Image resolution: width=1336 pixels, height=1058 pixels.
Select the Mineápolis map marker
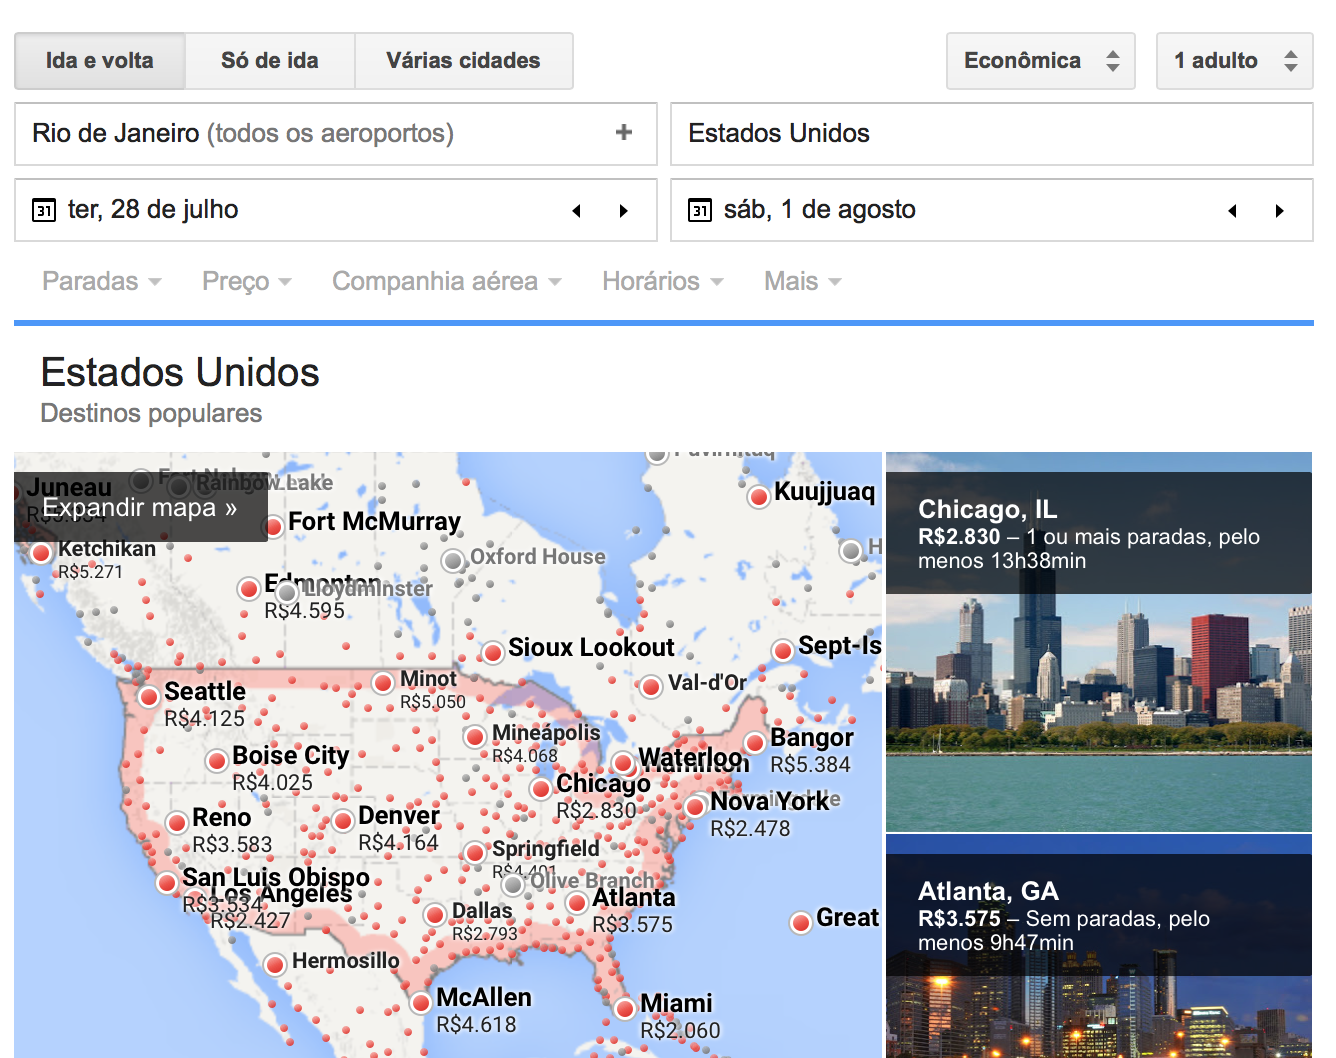pyautogui.click(x=476, y=737)
